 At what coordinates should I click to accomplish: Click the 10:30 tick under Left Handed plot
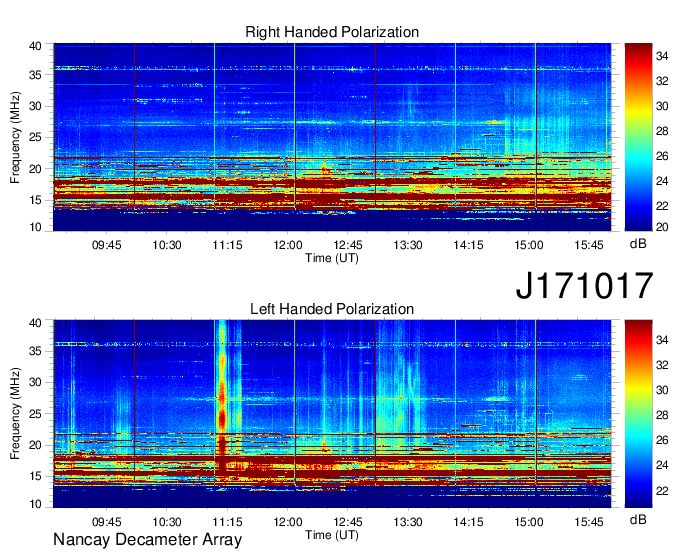167,522
